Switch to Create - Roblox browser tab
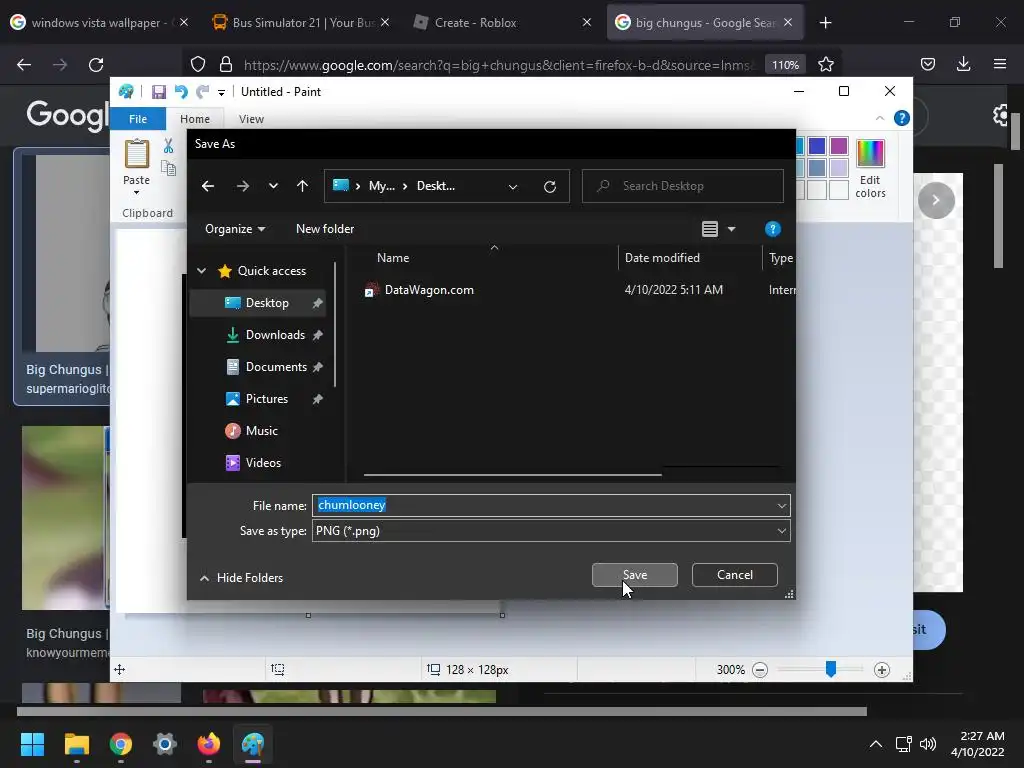This screenshot has height=768, width=1024. click(502, 23)
